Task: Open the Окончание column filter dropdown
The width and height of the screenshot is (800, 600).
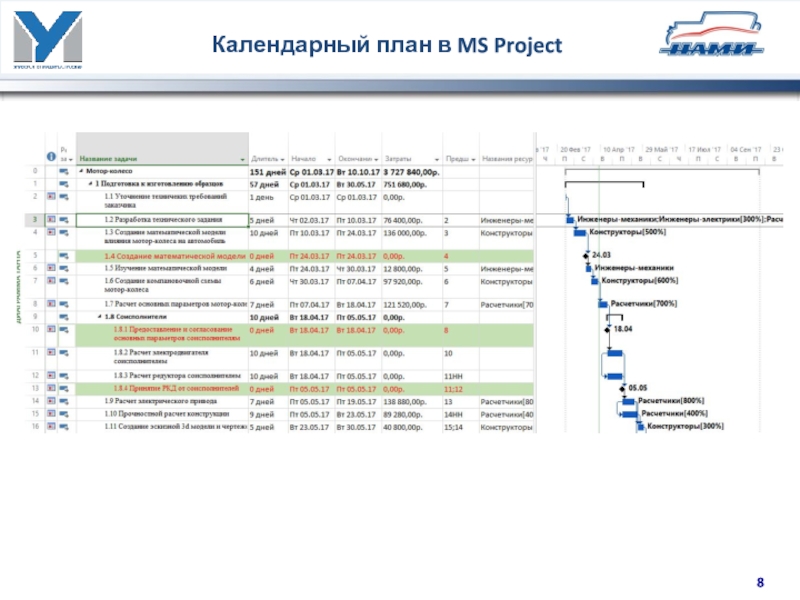Action: [x=376, y=160]
